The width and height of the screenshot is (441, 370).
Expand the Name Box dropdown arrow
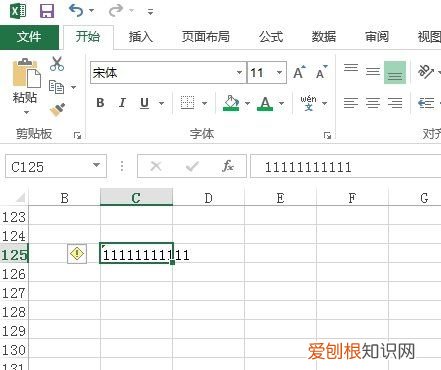tap(97, 165)
